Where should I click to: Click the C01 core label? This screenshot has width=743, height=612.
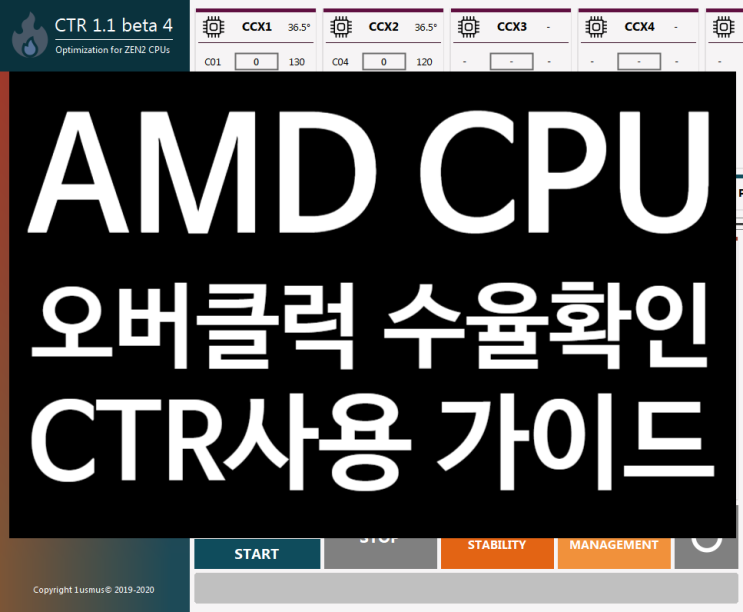tap(213, 62)
